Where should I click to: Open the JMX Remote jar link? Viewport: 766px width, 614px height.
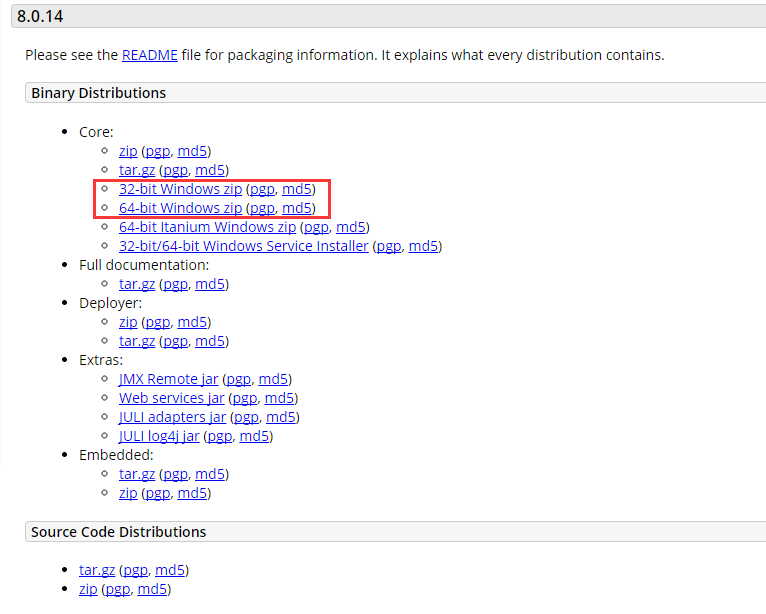(x=168, y=379)
